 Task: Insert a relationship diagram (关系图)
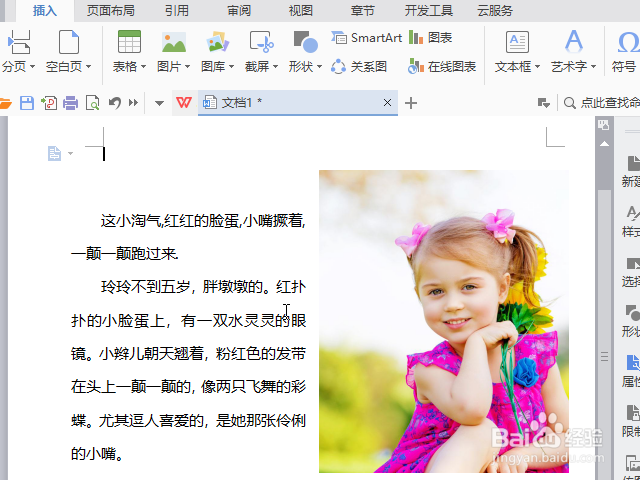pos(359,67)
